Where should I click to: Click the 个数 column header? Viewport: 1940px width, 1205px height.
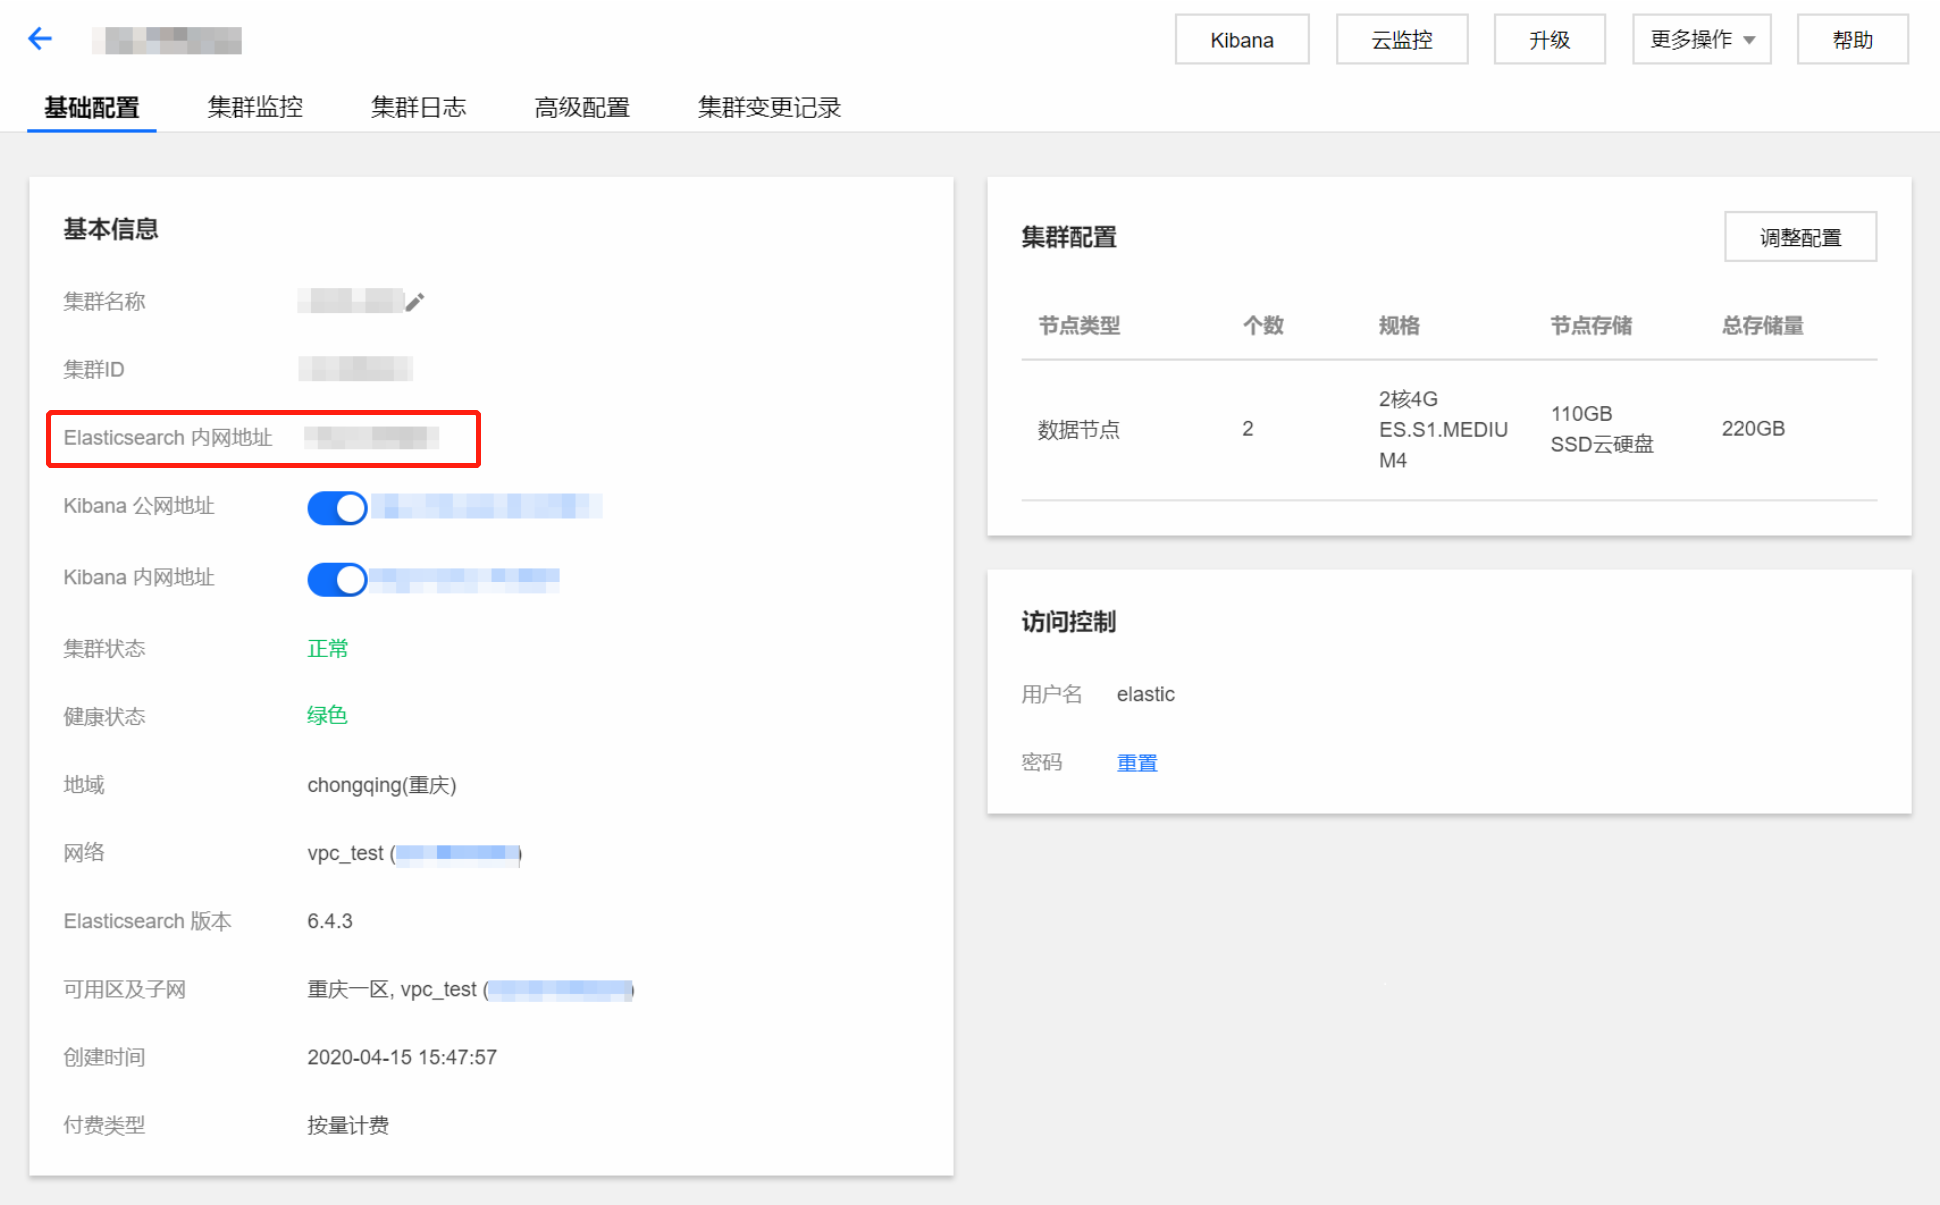pyautogui.click(x=1263, y=326)
